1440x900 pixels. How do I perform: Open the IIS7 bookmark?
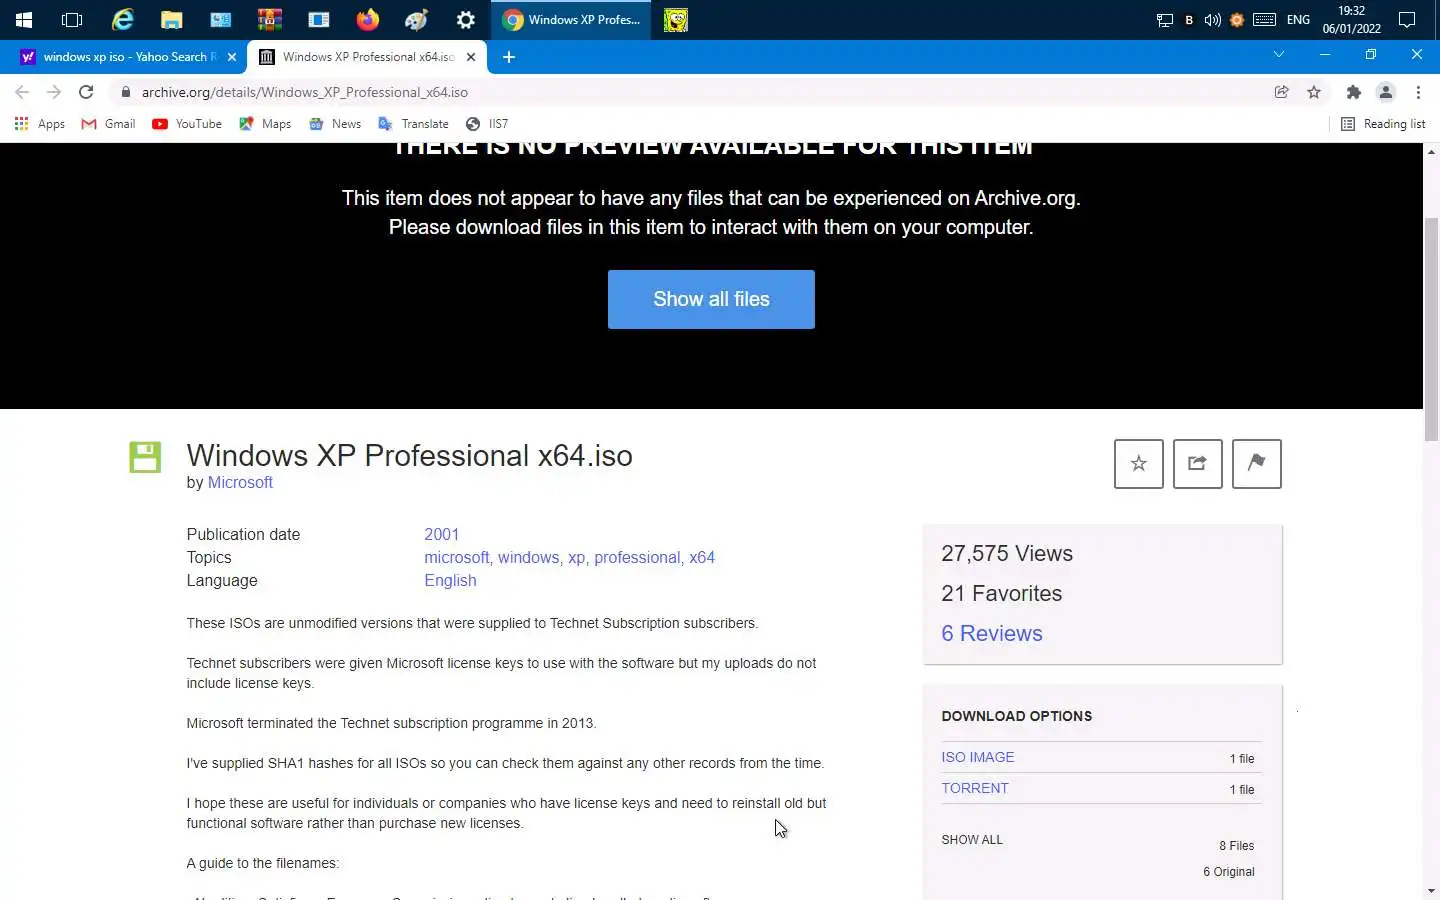point(487,124)
